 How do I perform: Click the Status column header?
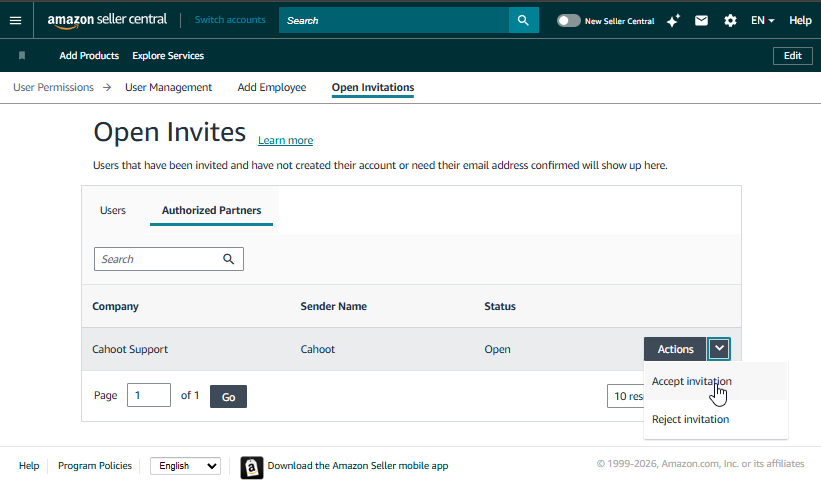[500, 306]
